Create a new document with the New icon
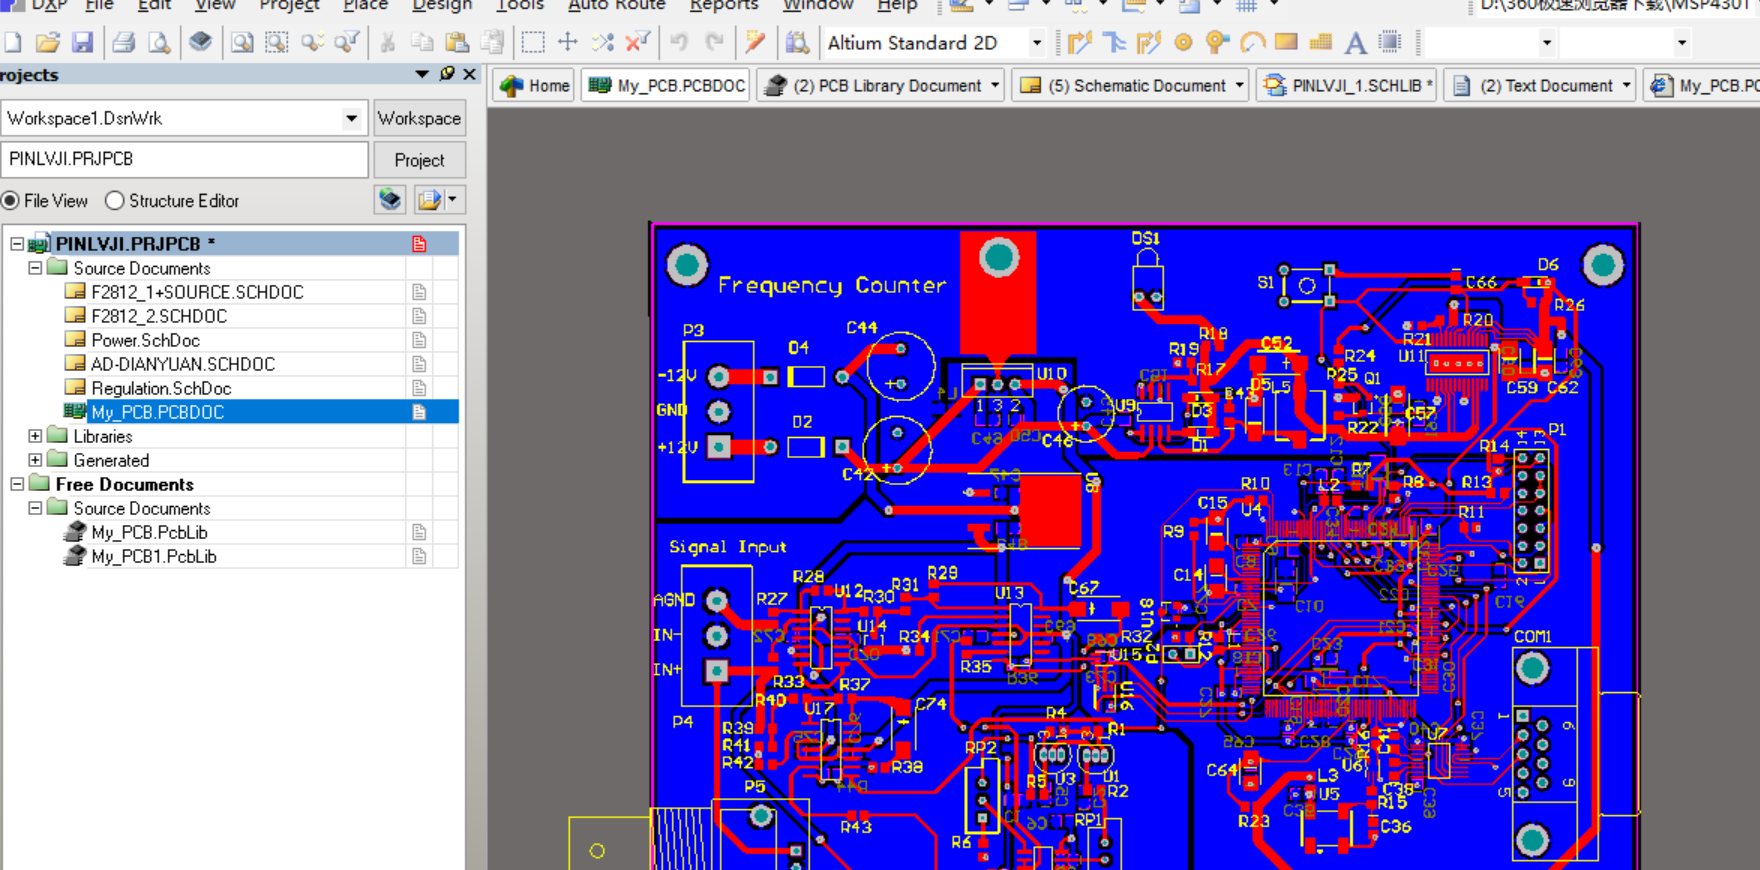The width and height of the screenshot is (1760, 870). coord(13,43)
